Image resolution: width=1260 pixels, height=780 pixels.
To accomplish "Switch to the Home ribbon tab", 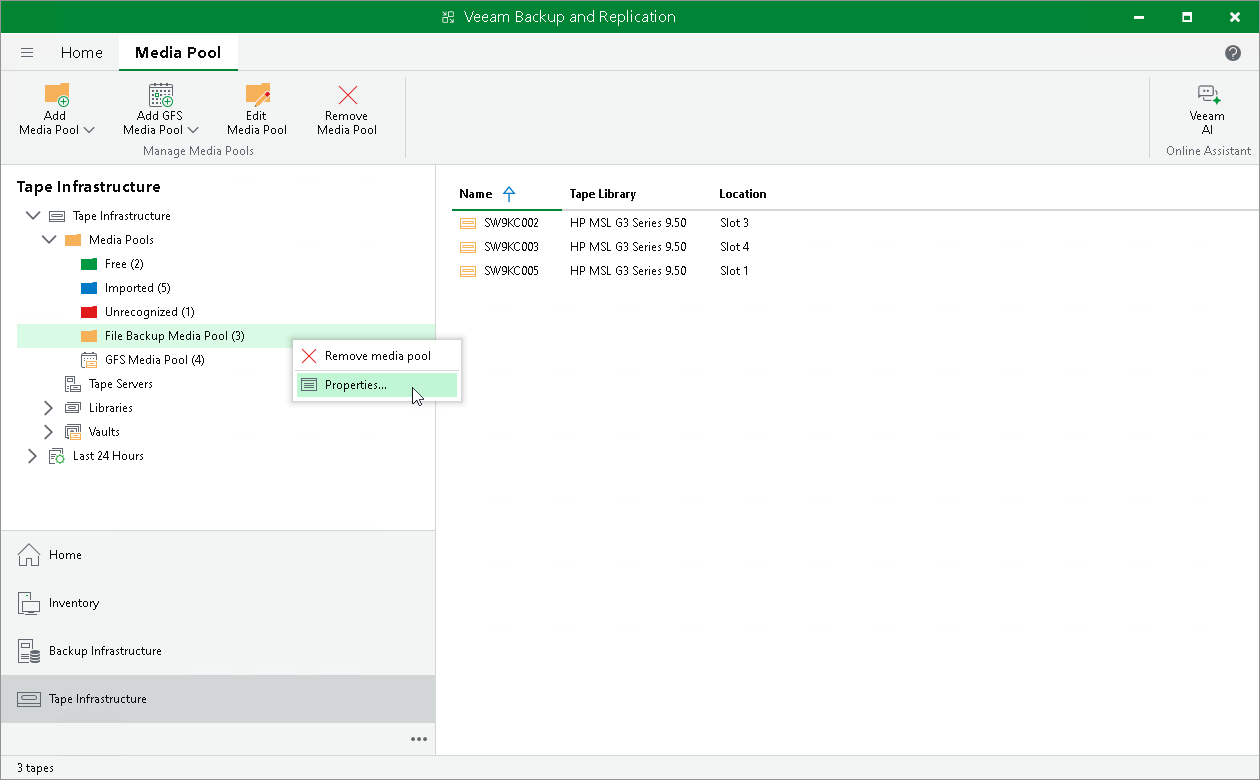I will coord(81,53).
